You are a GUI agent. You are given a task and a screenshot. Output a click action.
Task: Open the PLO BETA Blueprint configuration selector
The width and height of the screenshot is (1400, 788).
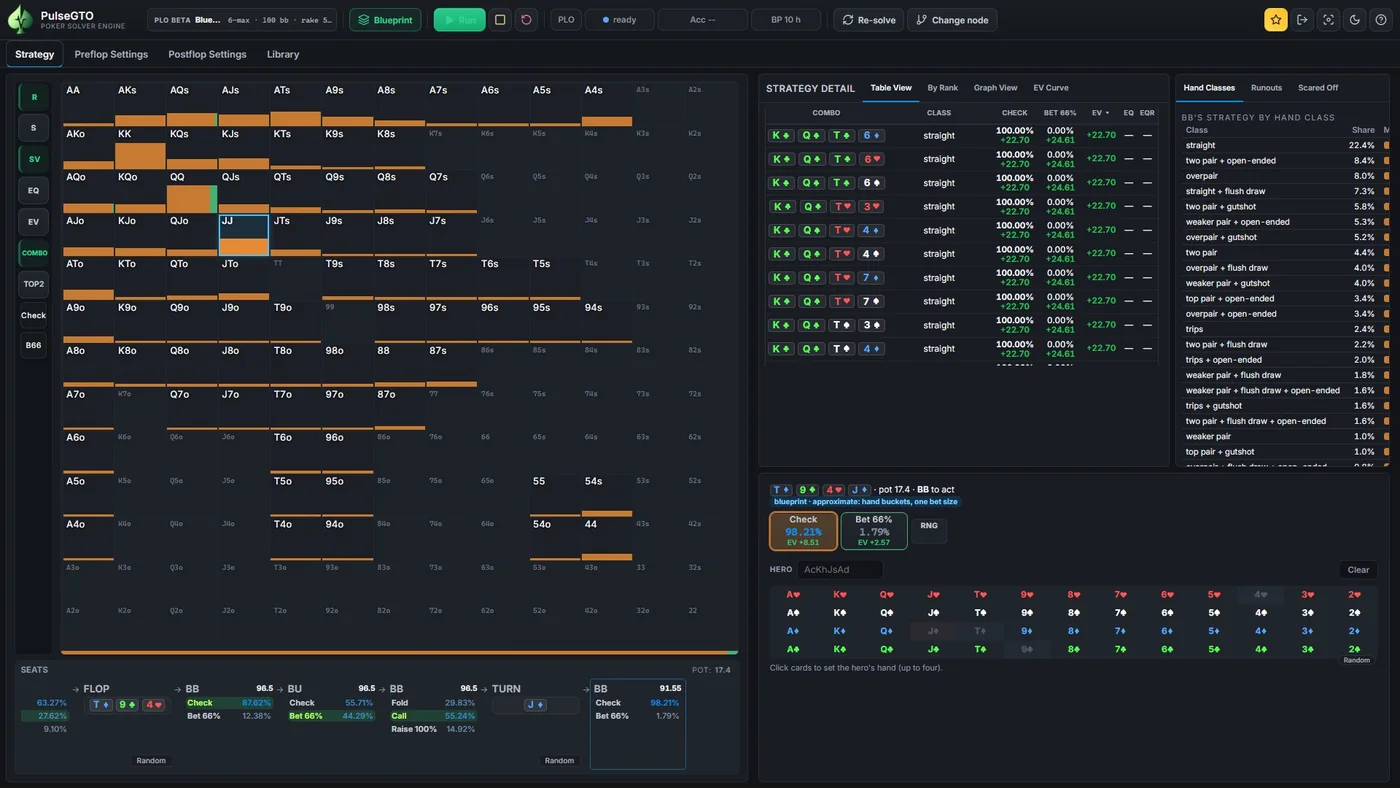242,20
